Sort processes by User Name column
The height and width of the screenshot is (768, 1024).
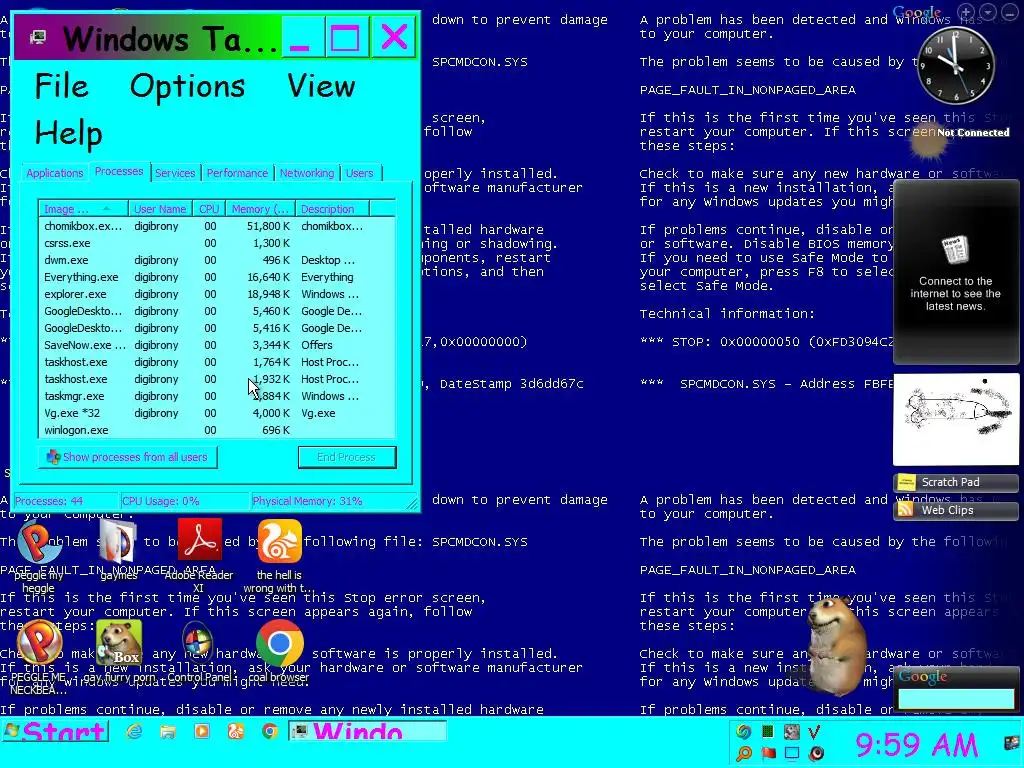[x=160, y=209]
